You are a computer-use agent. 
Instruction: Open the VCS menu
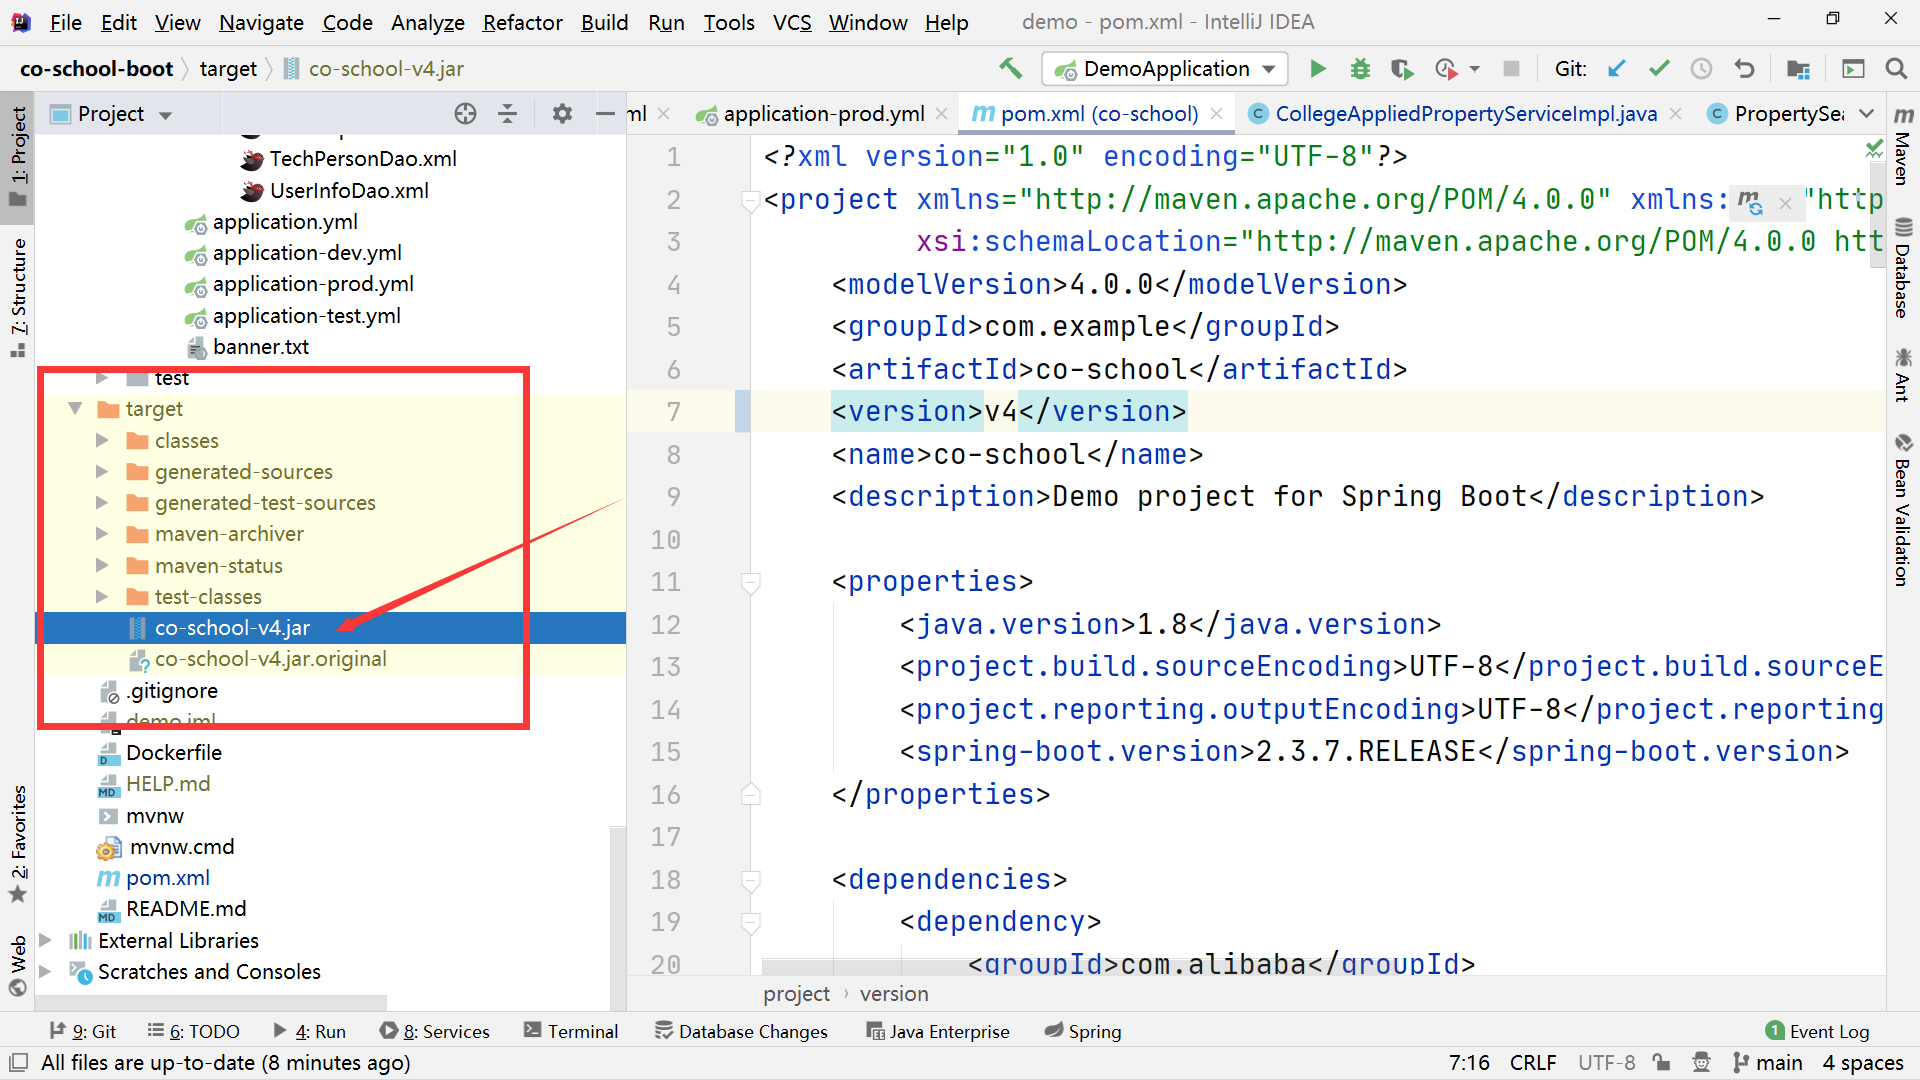point(792,22)
